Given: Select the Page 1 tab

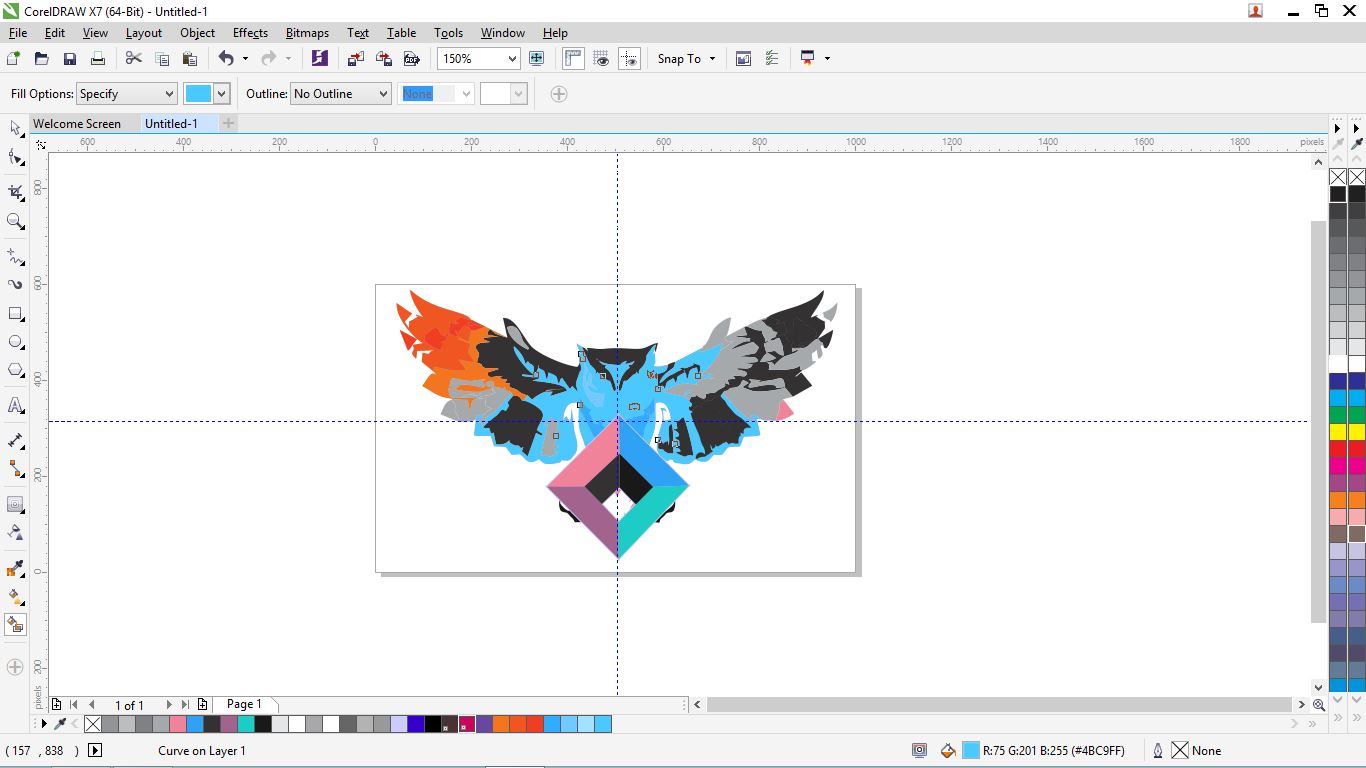Looking at the screenshot, I should [244, 704].
